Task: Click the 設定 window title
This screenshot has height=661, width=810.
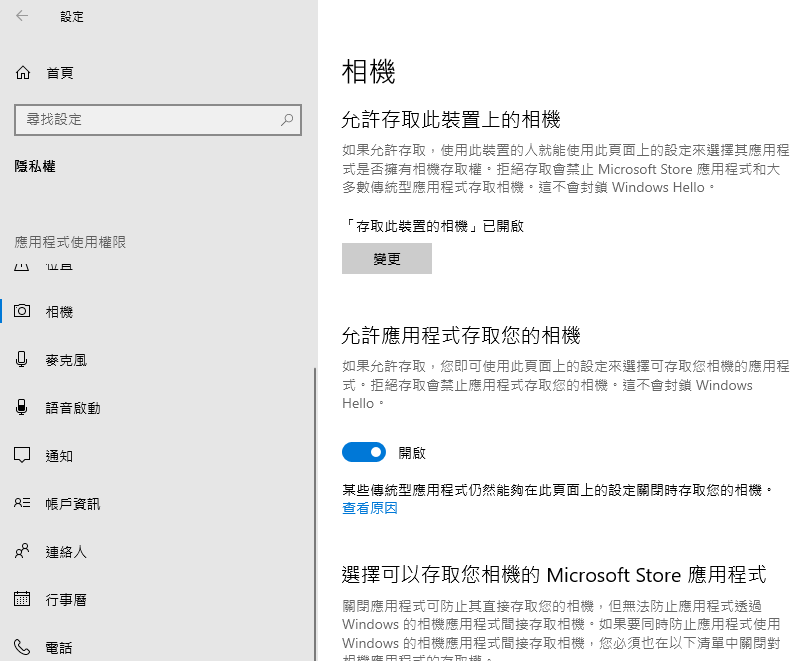Action: [72, 17]
